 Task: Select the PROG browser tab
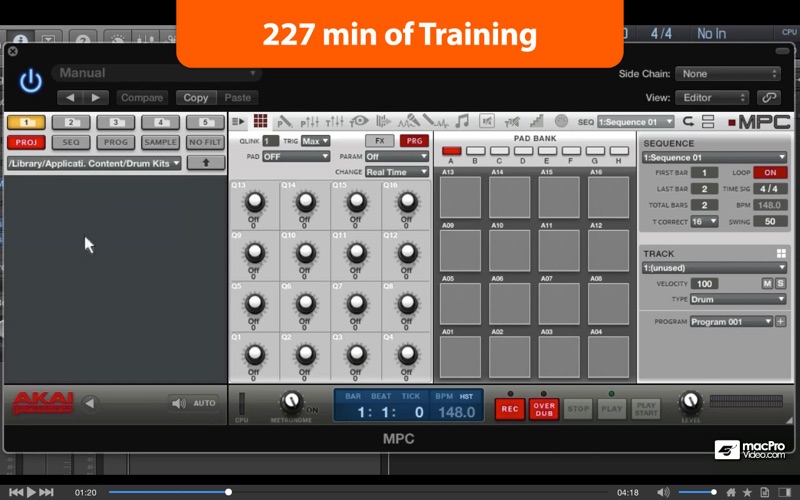116,142
